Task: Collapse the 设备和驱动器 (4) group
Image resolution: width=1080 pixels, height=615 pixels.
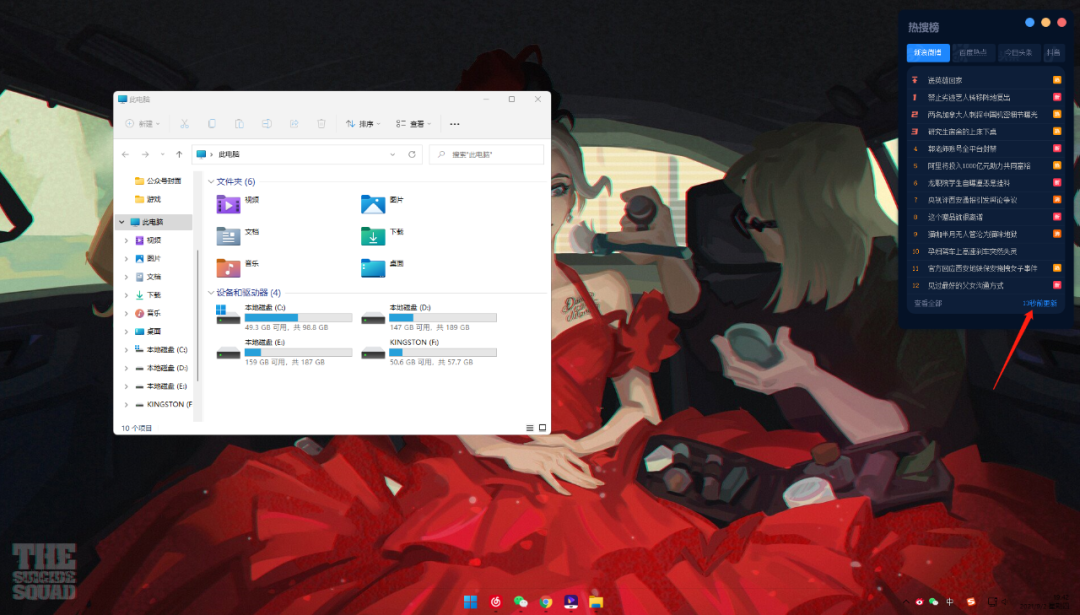Action: [211, 293]
